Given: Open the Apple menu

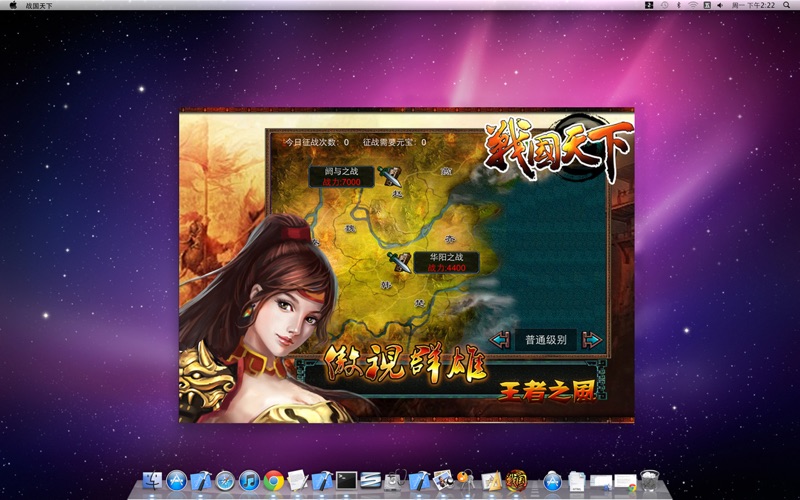Looking at the screenshot, I should [x=13, y=5].
